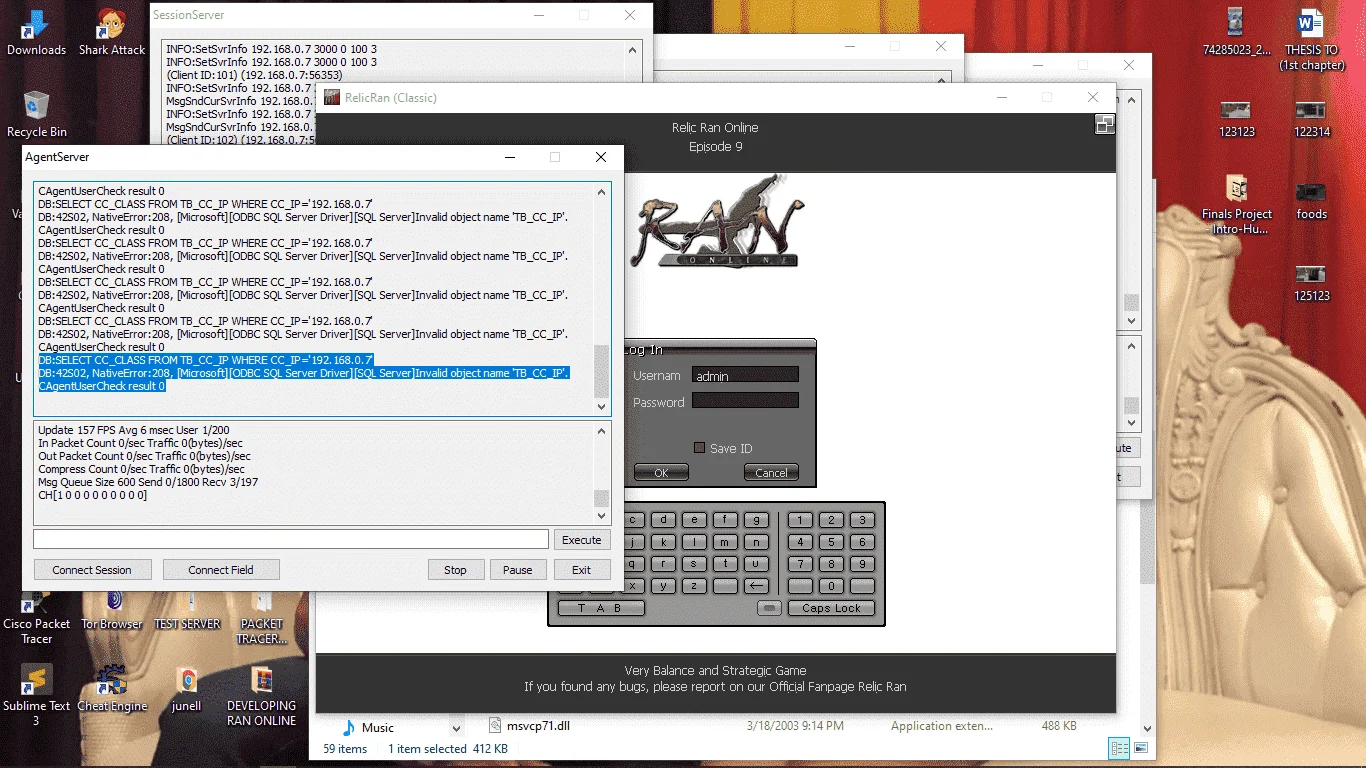Focus the AgentServer command input box
Screen dimensions: 1366x768
click(x=291, y=539)
